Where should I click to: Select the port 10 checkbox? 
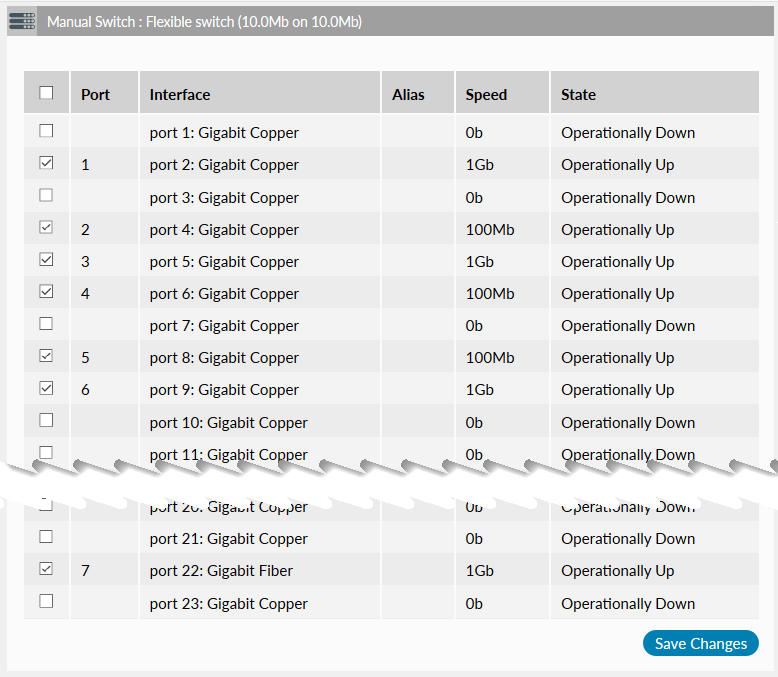coord(46,421)
